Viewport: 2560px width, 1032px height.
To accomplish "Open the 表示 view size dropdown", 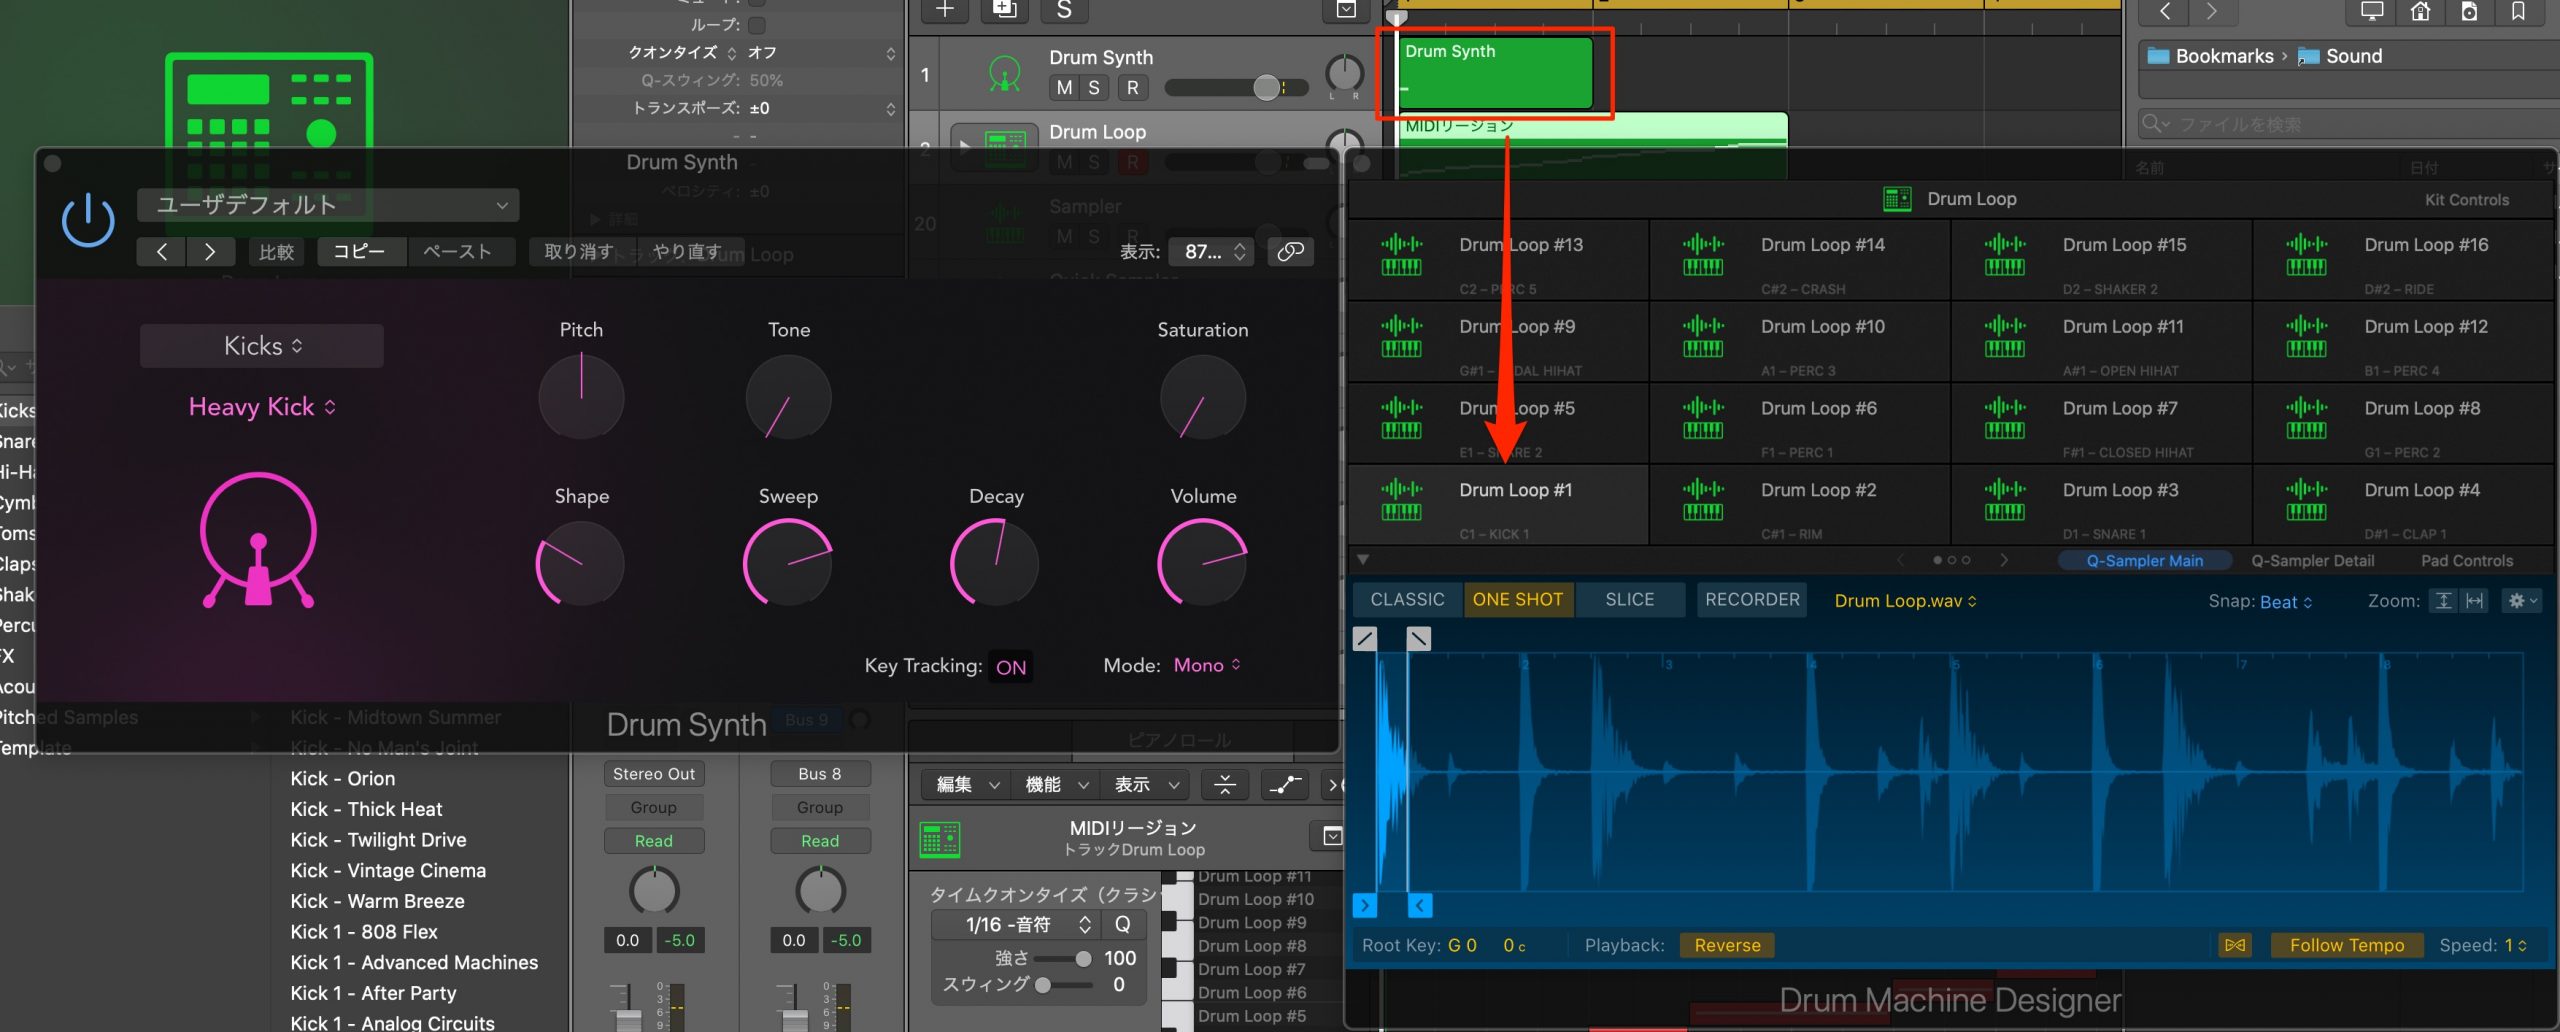I will click(x=1214, y=252).
